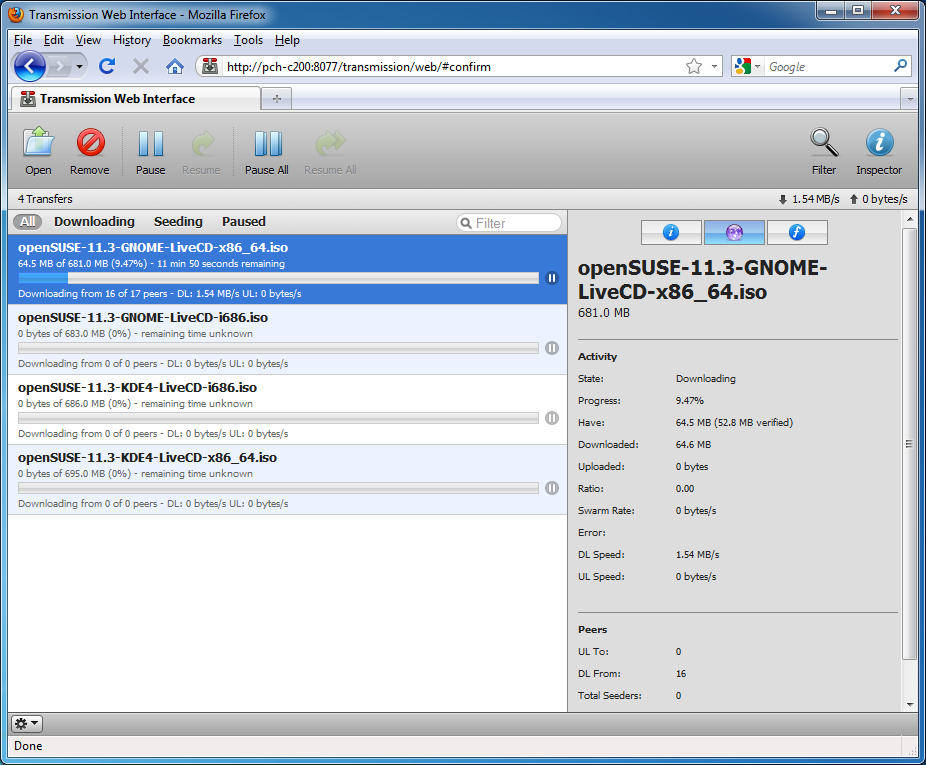Open the list all tabs dropdown
Image resolution: width=926 pixels, height=765 pixels.
pos(909,99)
